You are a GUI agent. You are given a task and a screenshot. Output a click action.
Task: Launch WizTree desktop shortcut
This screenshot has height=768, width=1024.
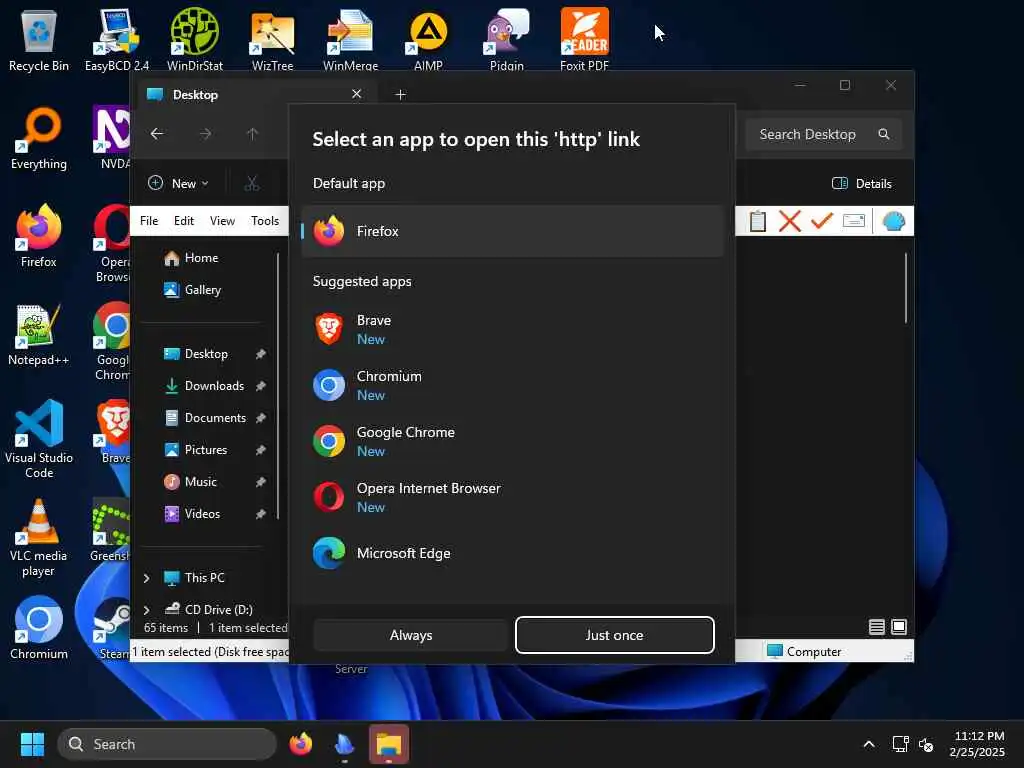(x=272, y=40)
